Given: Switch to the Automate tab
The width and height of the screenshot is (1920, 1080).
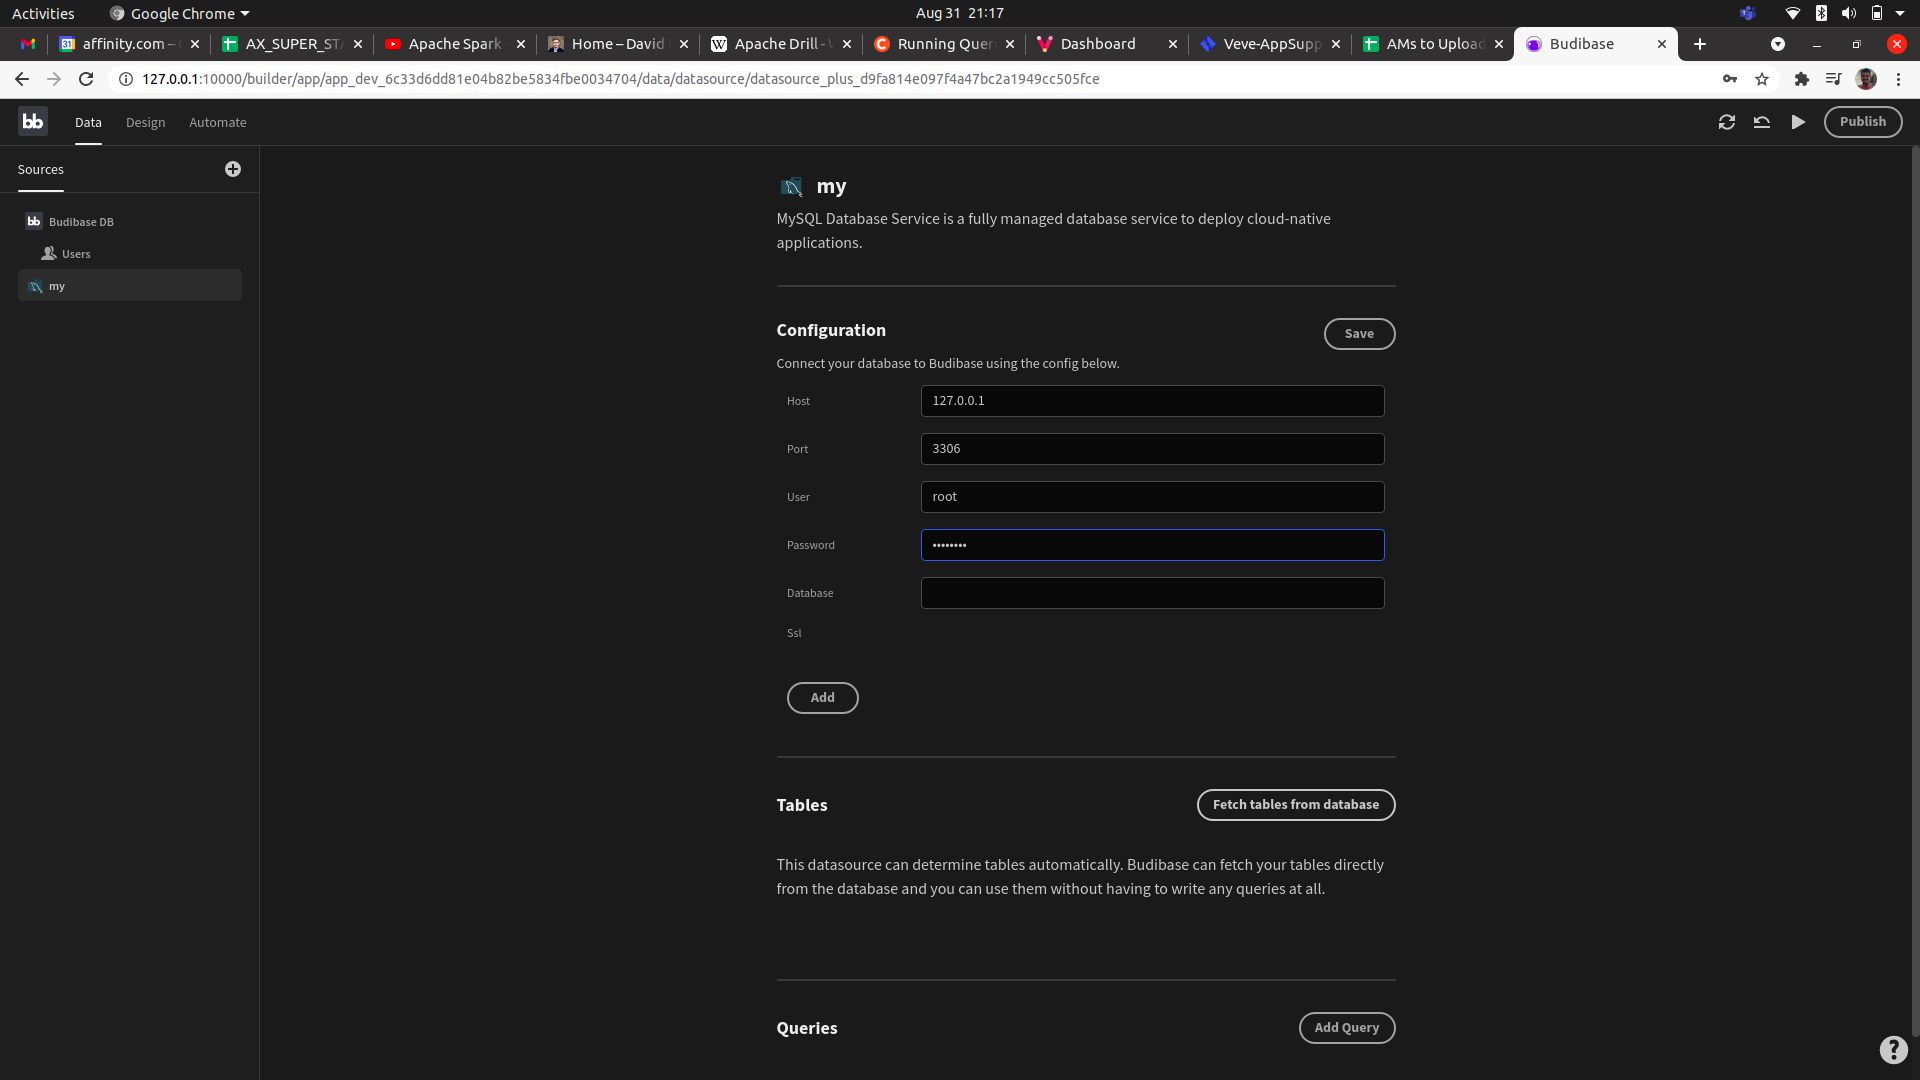Looking at the screenshot, I should coord(217,122).
